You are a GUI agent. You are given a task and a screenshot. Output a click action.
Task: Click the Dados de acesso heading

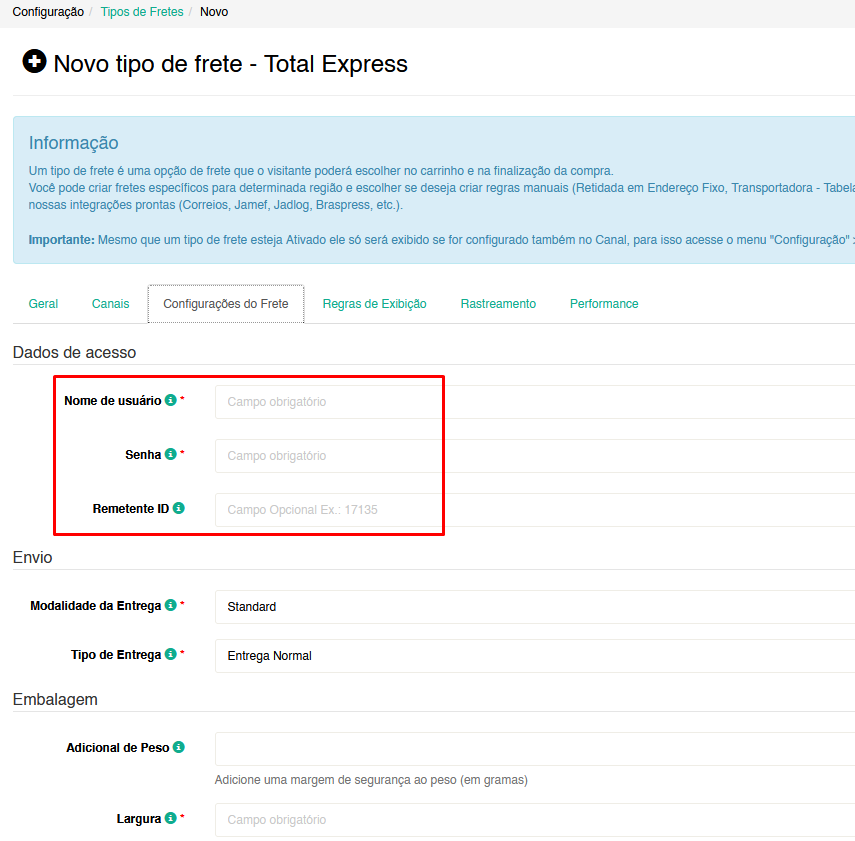(74, 352)
